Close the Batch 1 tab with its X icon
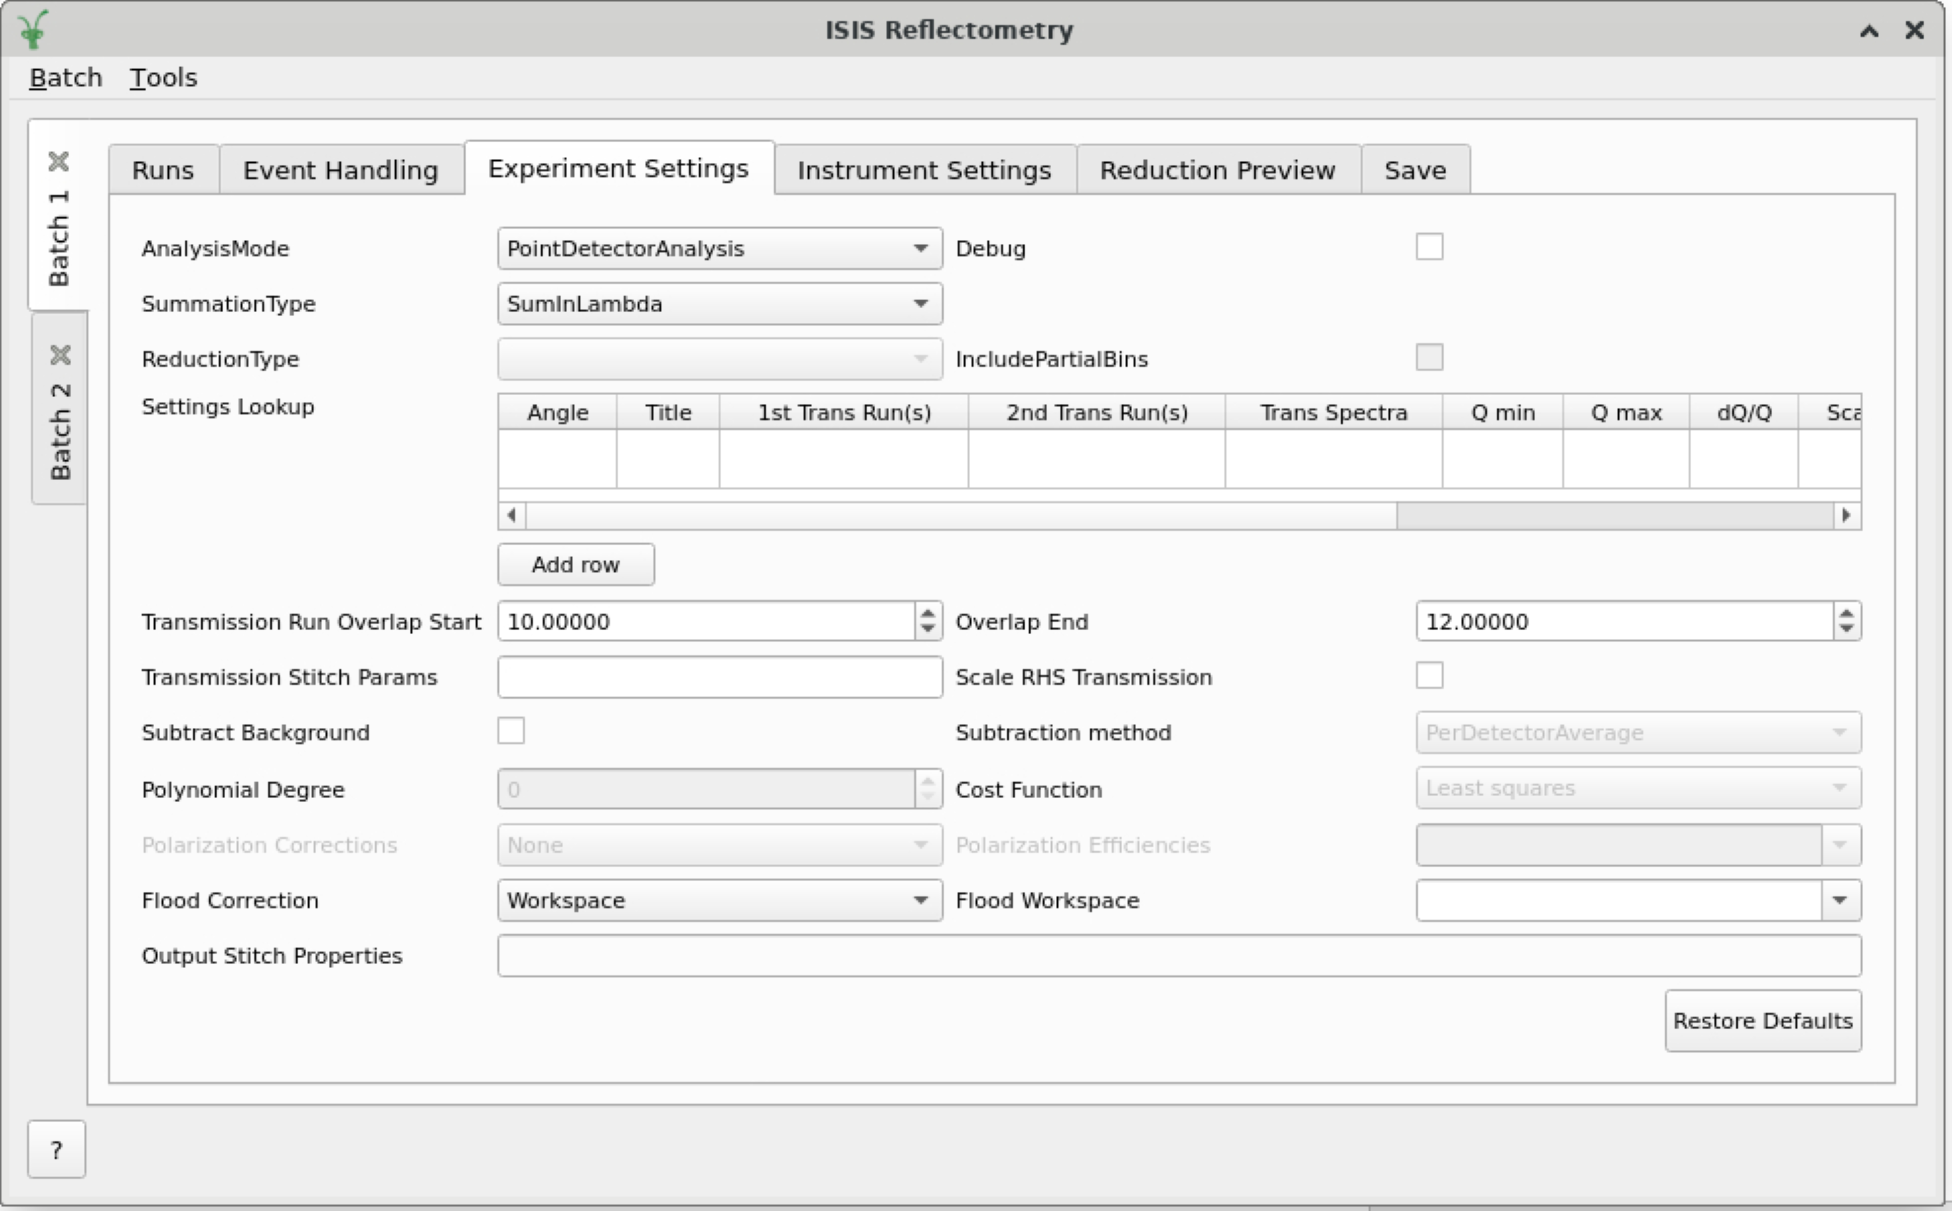 click(59, 161)
